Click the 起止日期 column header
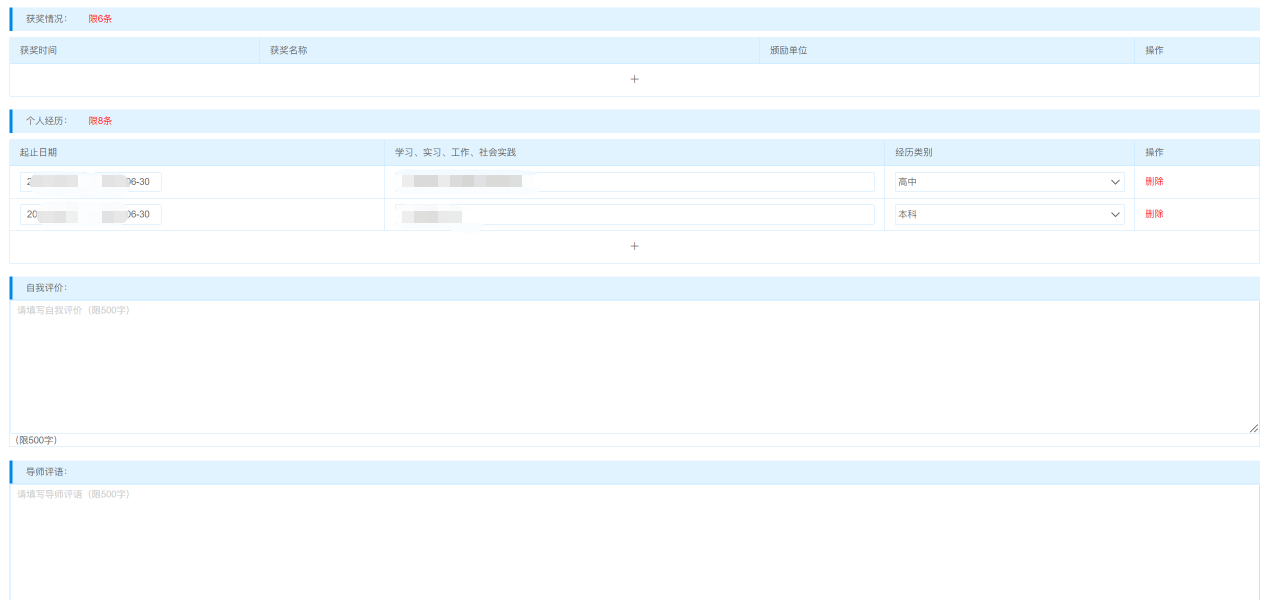 click(x=38, y=152)
